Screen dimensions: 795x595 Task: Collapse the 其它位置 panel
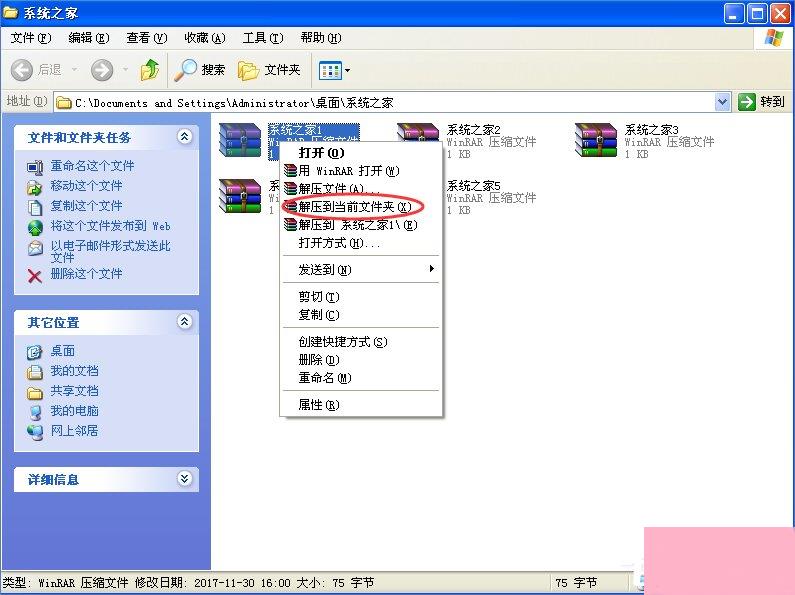[x=185, y=321]
